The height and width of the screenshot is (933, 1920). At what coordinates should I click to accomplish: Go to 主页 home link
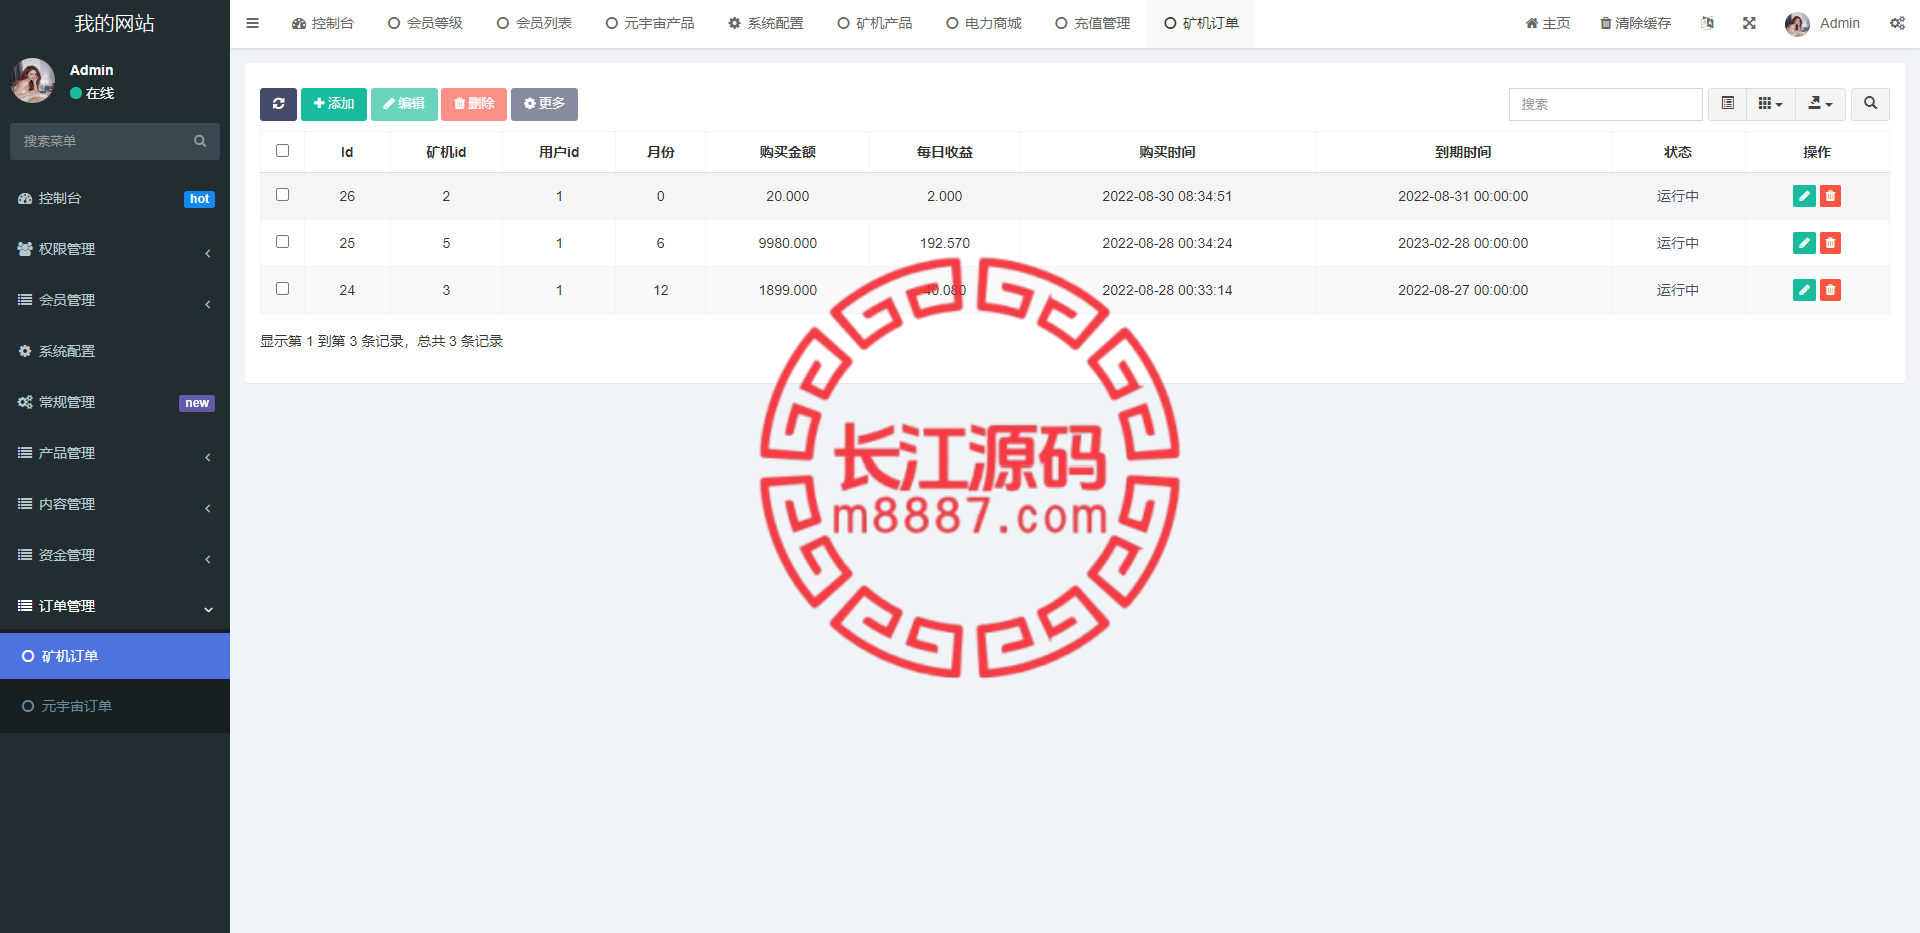tap(1548, 23)
